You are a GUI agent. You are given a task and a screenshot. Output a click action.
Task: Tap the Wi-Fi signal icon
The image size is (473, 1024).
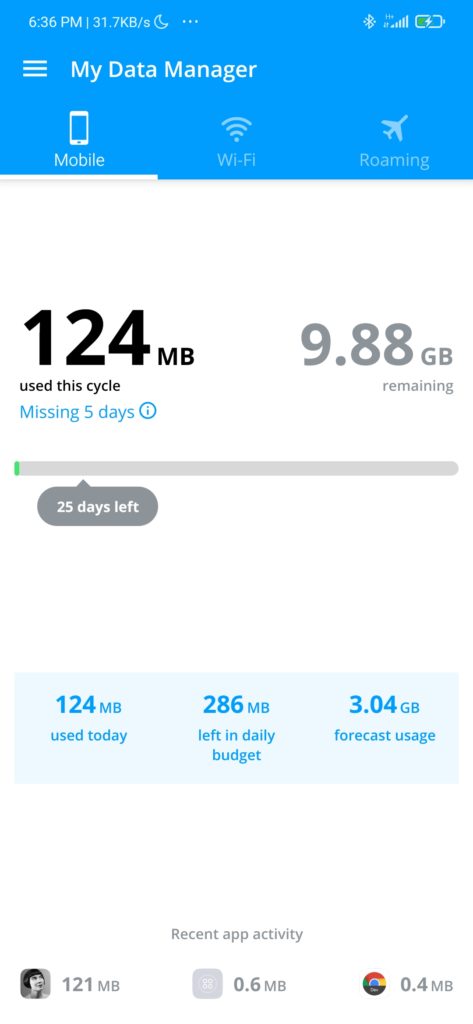tap(236, 129)
